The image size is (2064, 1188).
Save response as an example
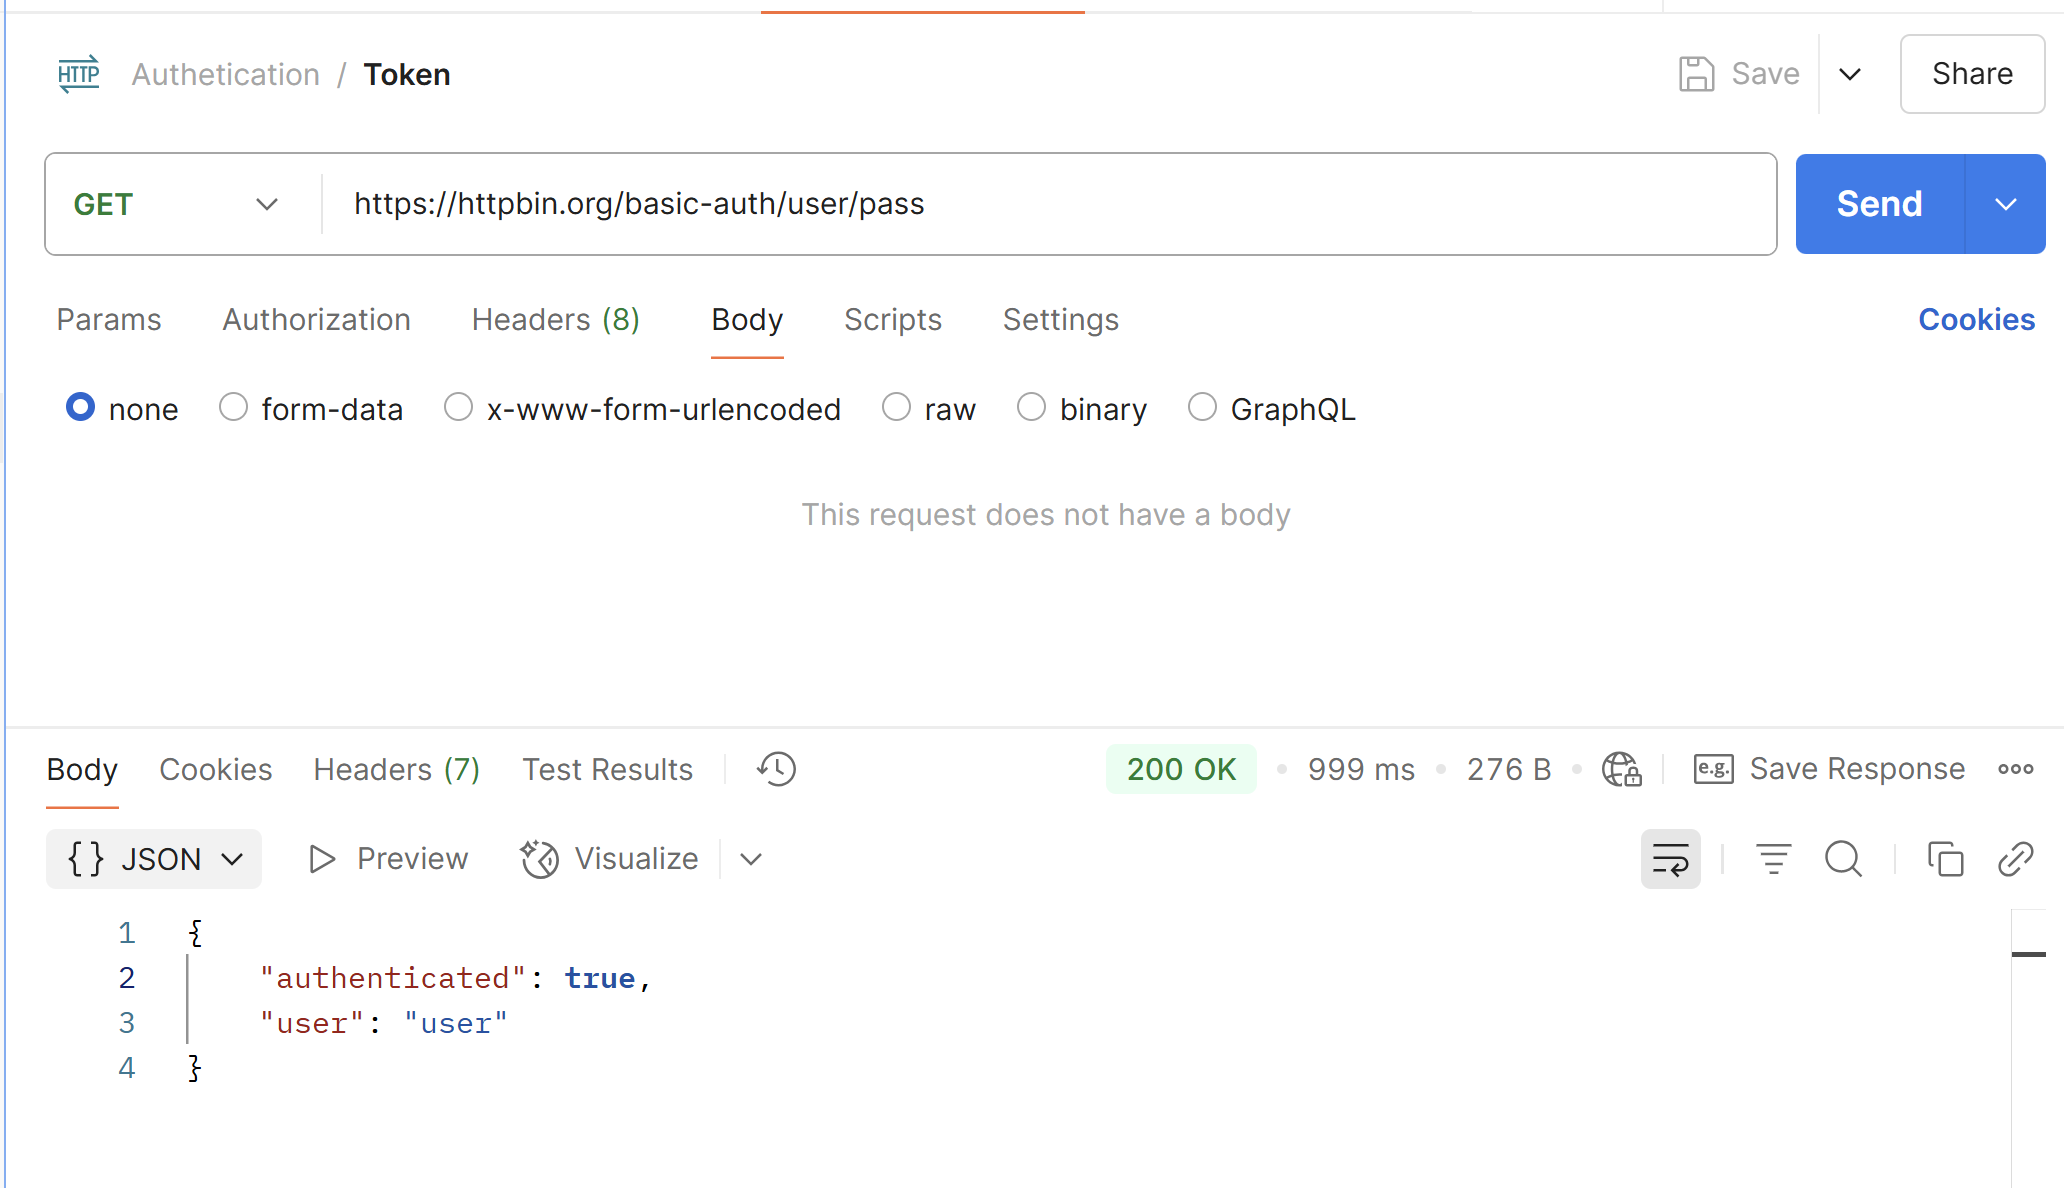1828,769
